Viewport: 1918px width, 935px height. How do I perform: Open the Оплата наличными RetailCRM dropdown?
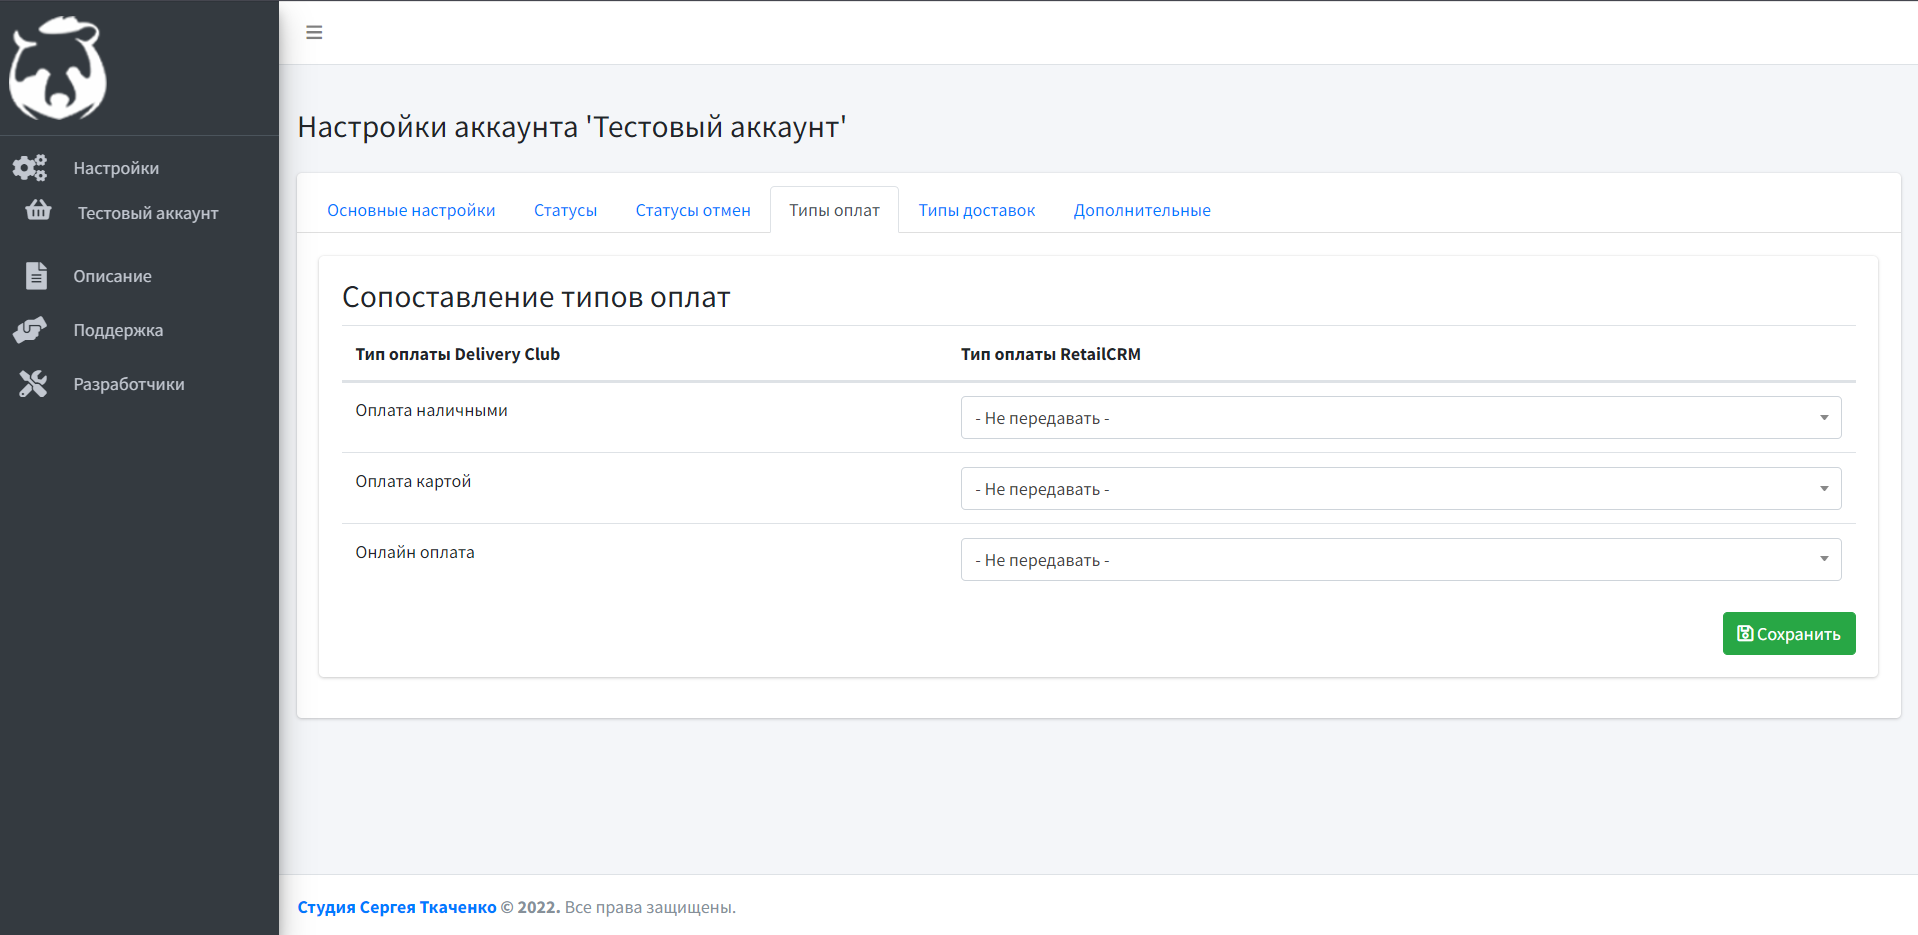[1401, 418]
